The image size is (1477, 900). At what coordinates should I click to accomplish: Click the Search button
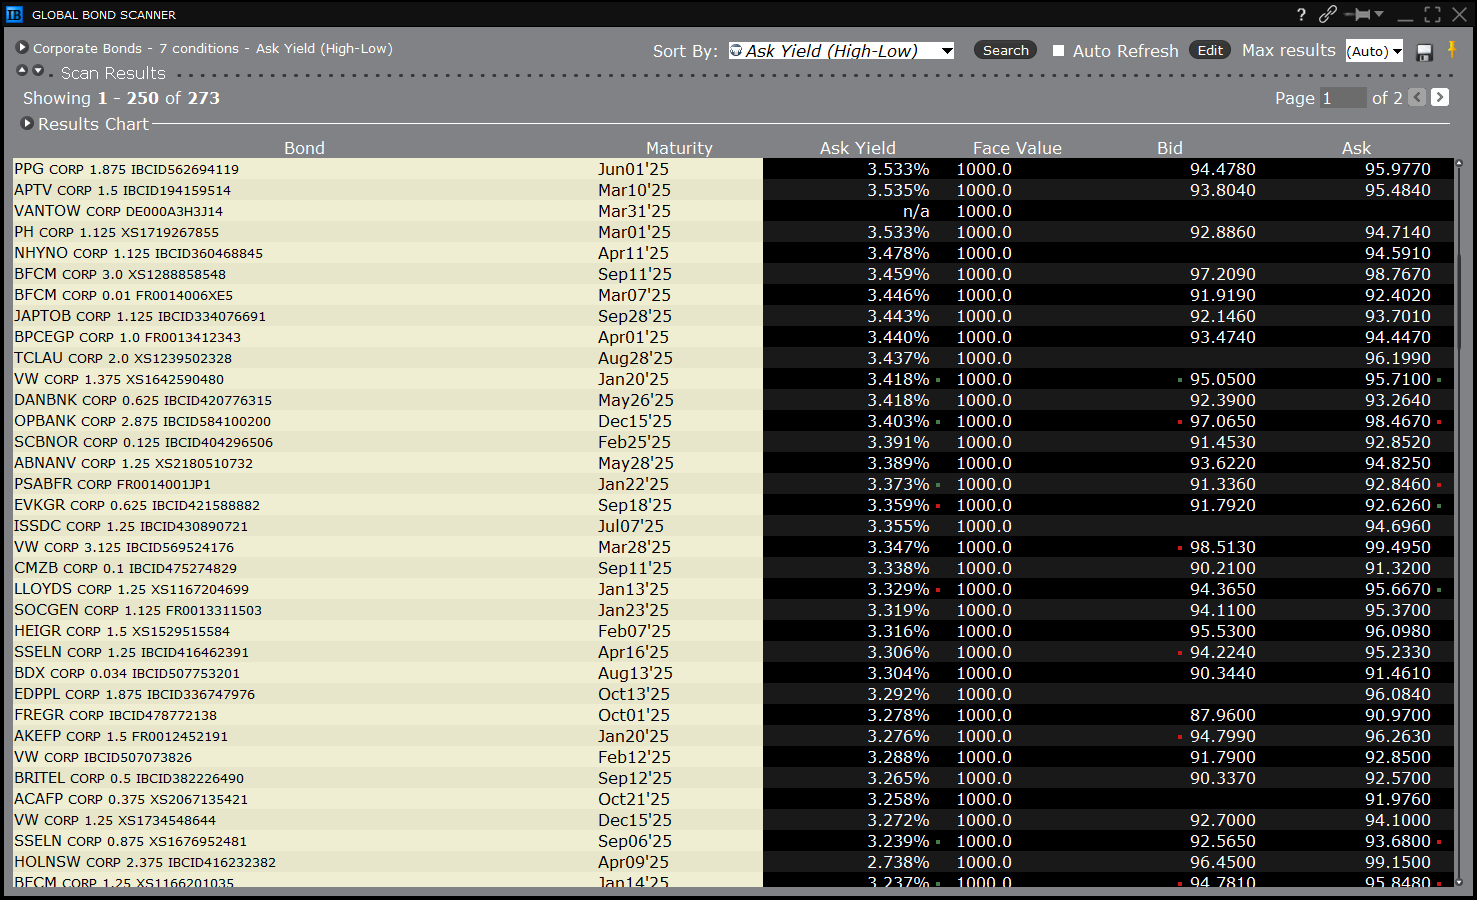[1005, 50]
